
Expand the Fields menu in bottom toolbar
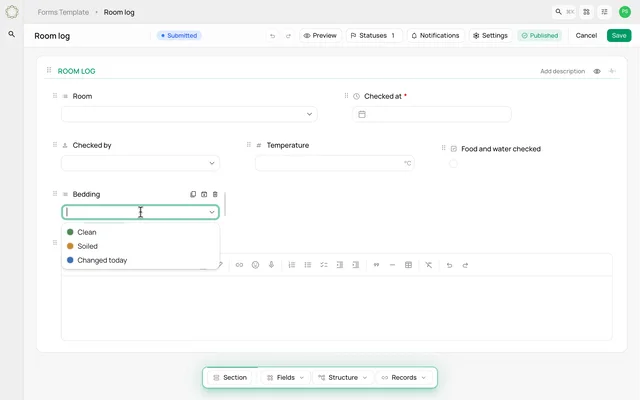tap(286, 378)
